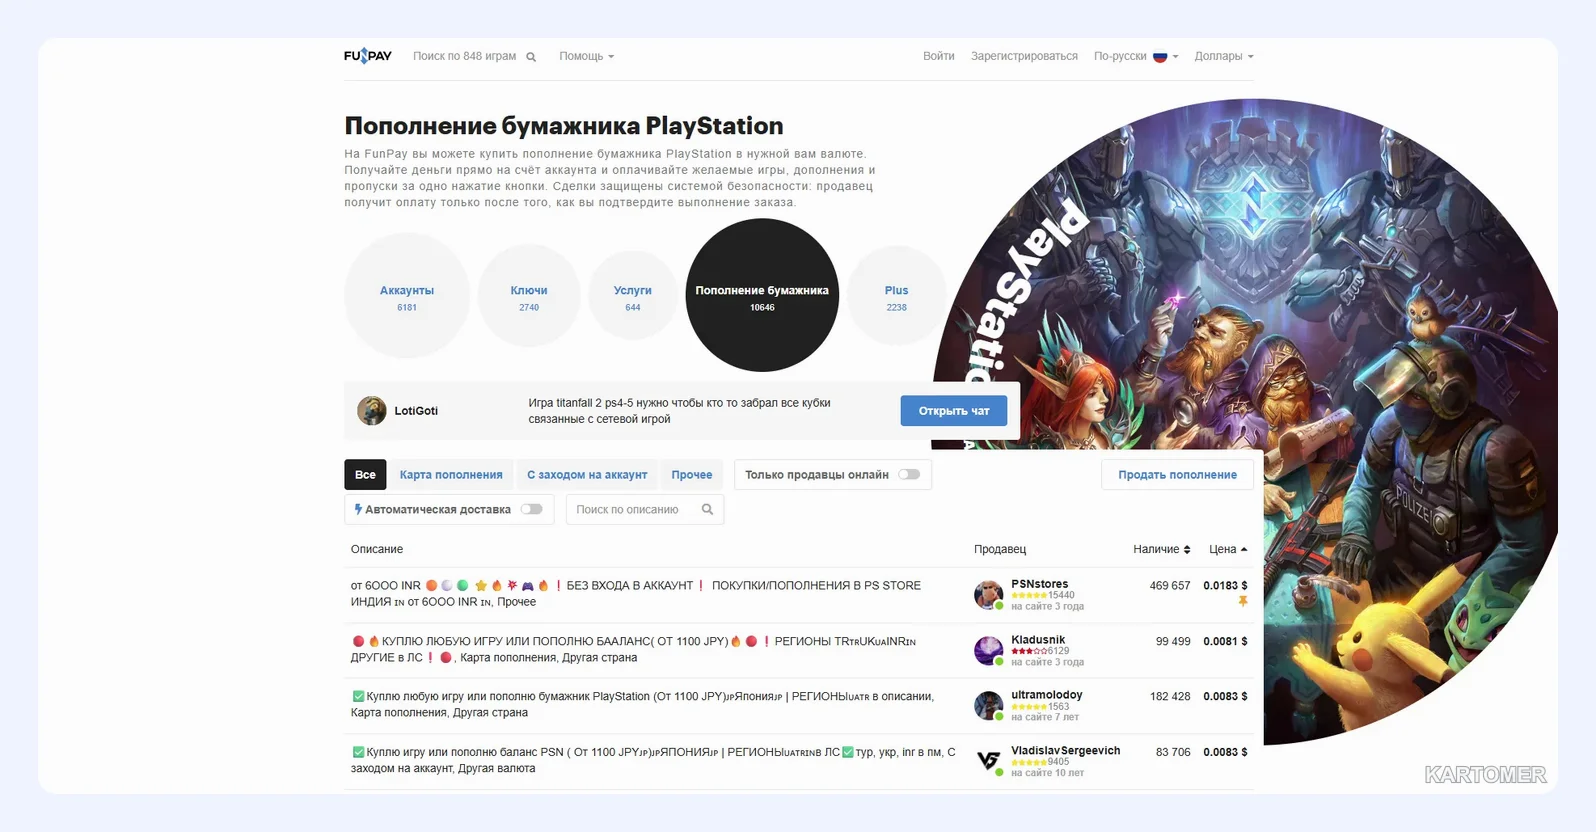
Task: Open ultramolodoy seller avatar
Action: coord(988,706)
